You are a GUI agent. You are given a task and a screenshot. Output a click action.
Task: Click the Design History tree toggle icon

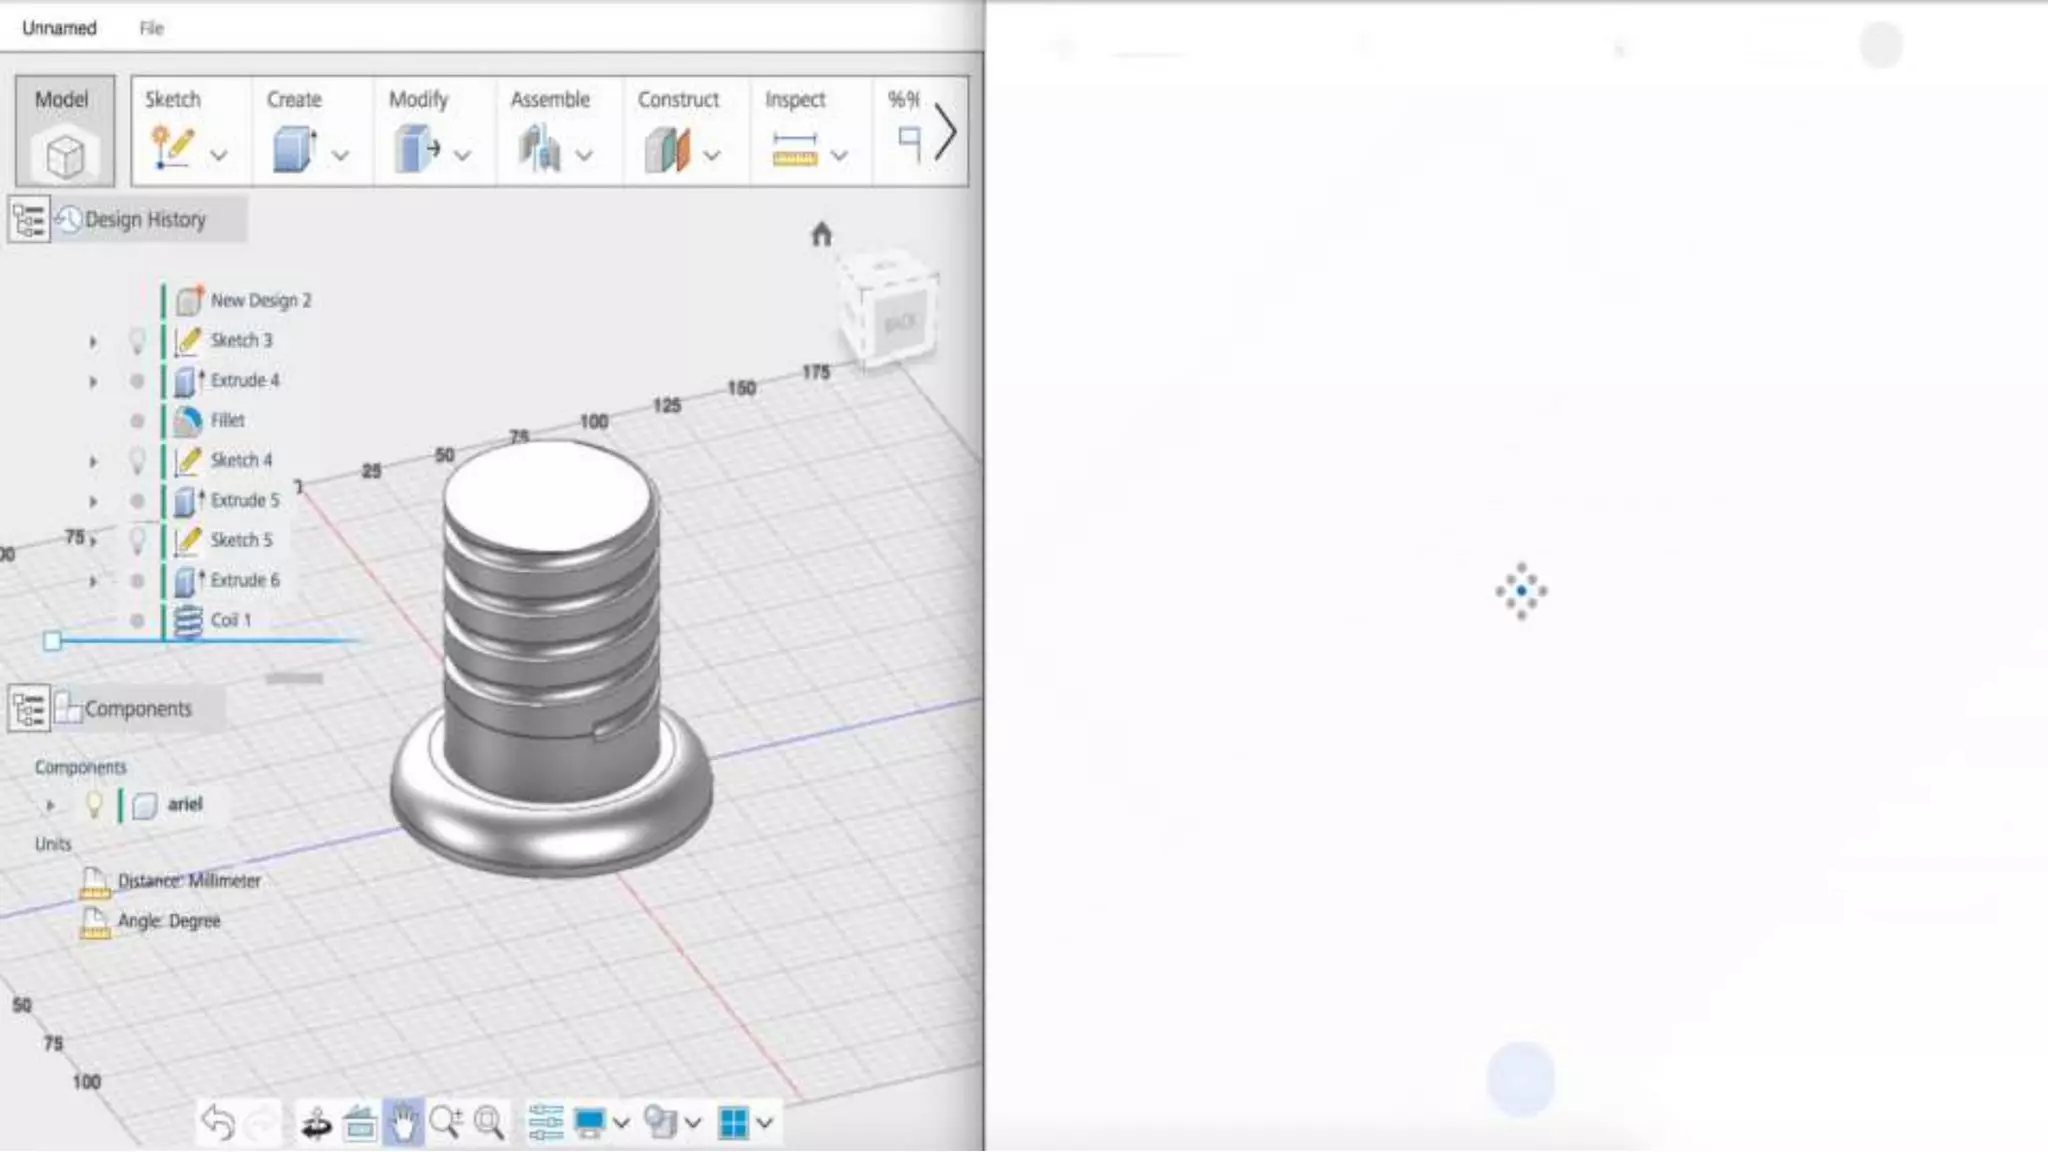[29, 219]
